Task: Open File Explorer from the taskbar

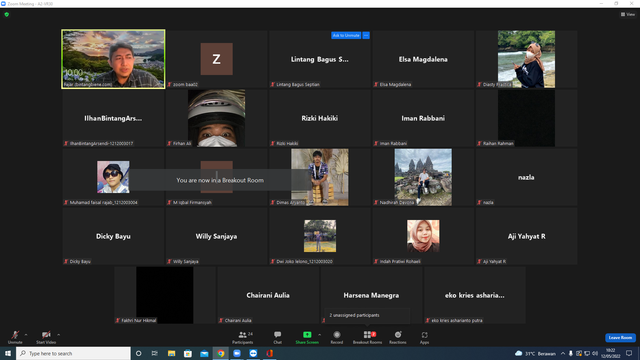Action: tap(171, 353)
